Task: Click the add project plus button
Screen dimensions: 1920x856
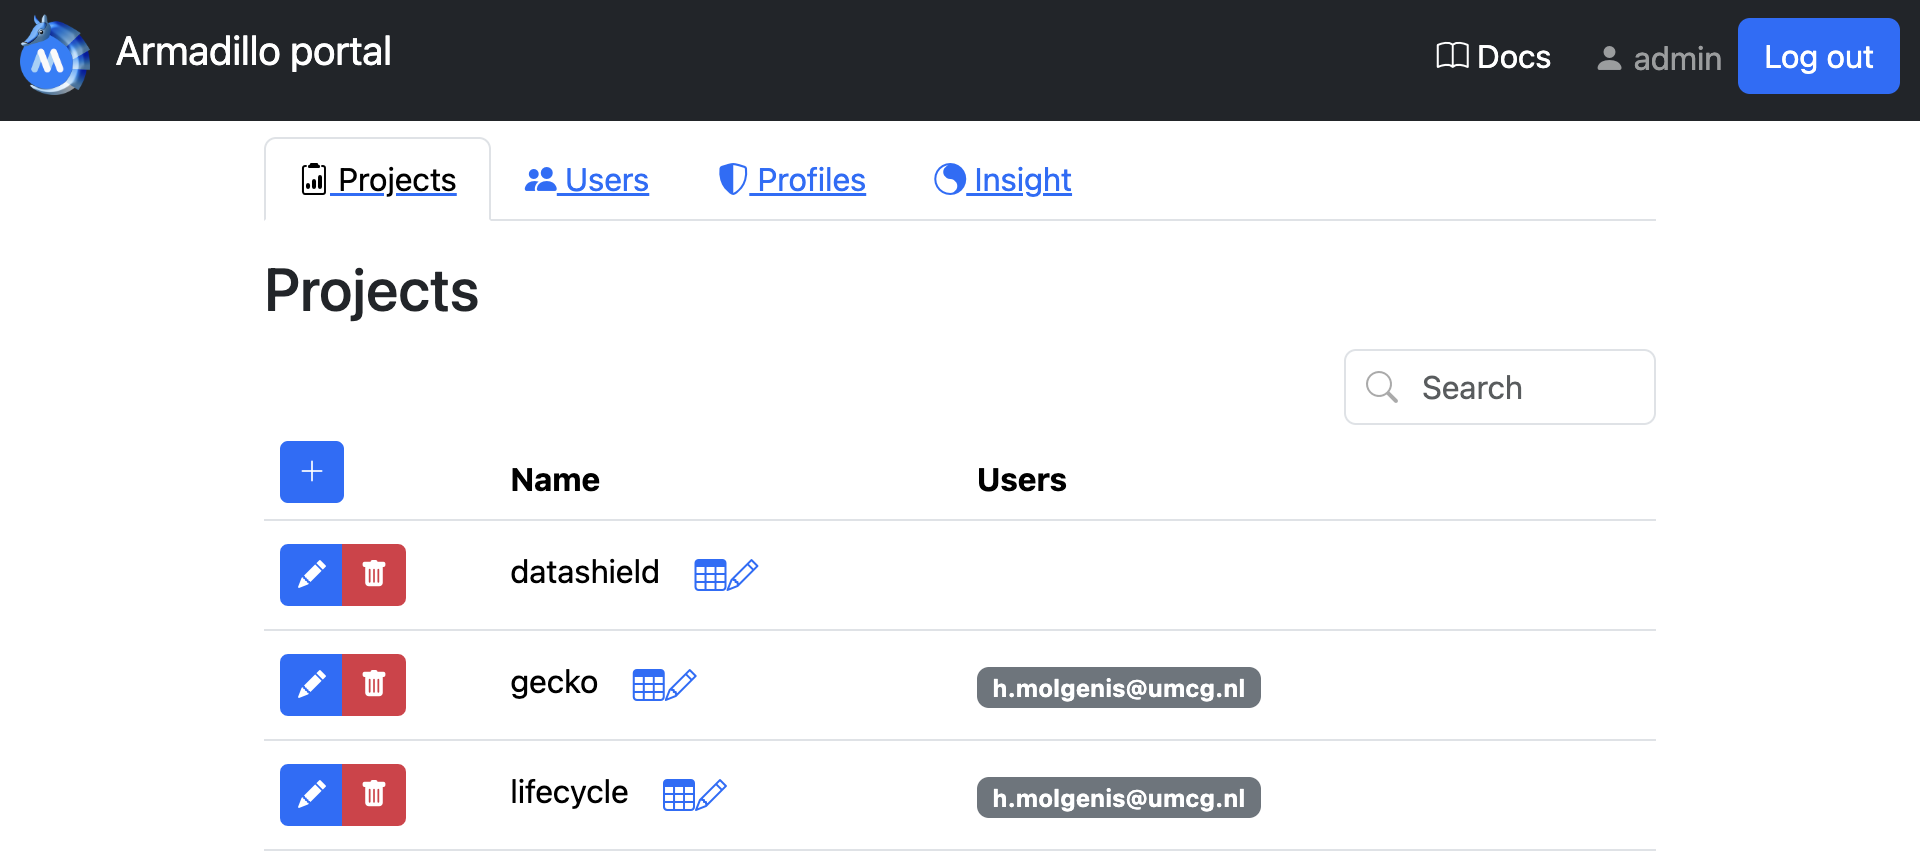Action: click(312, 472)
